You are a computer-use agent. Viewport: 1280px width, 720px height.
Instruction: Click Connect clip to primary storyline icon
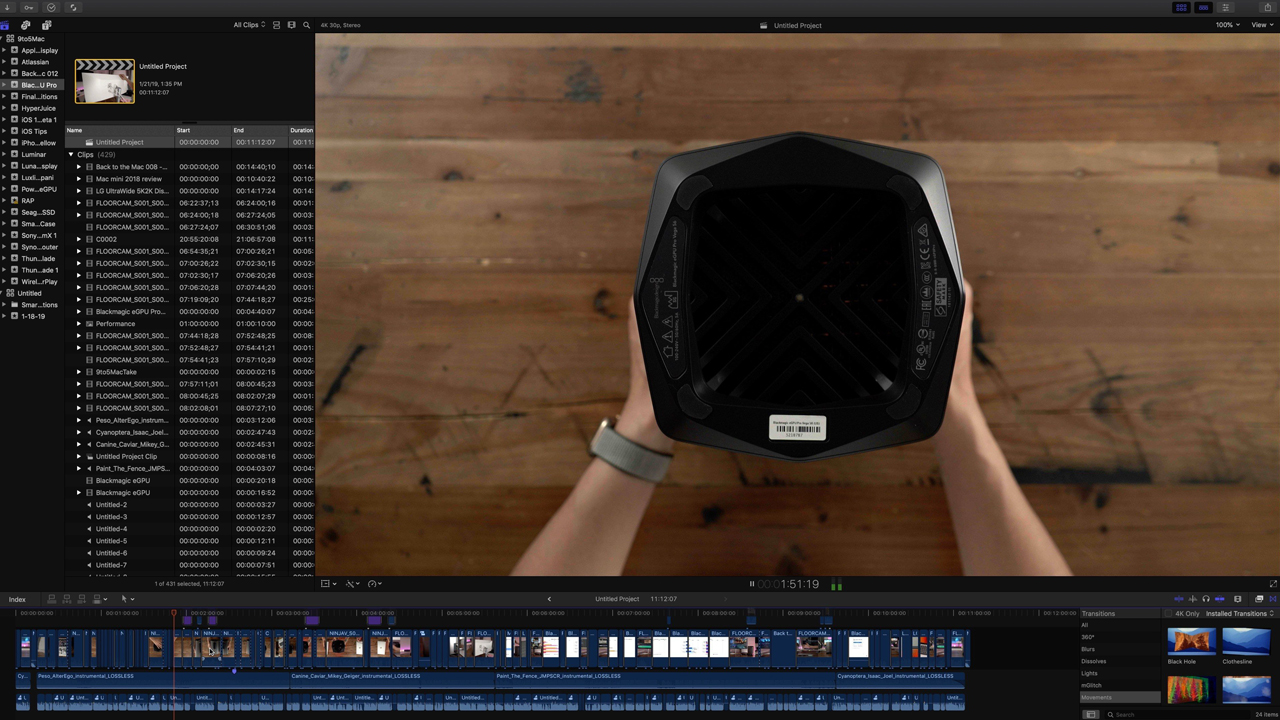click(54, 599)
